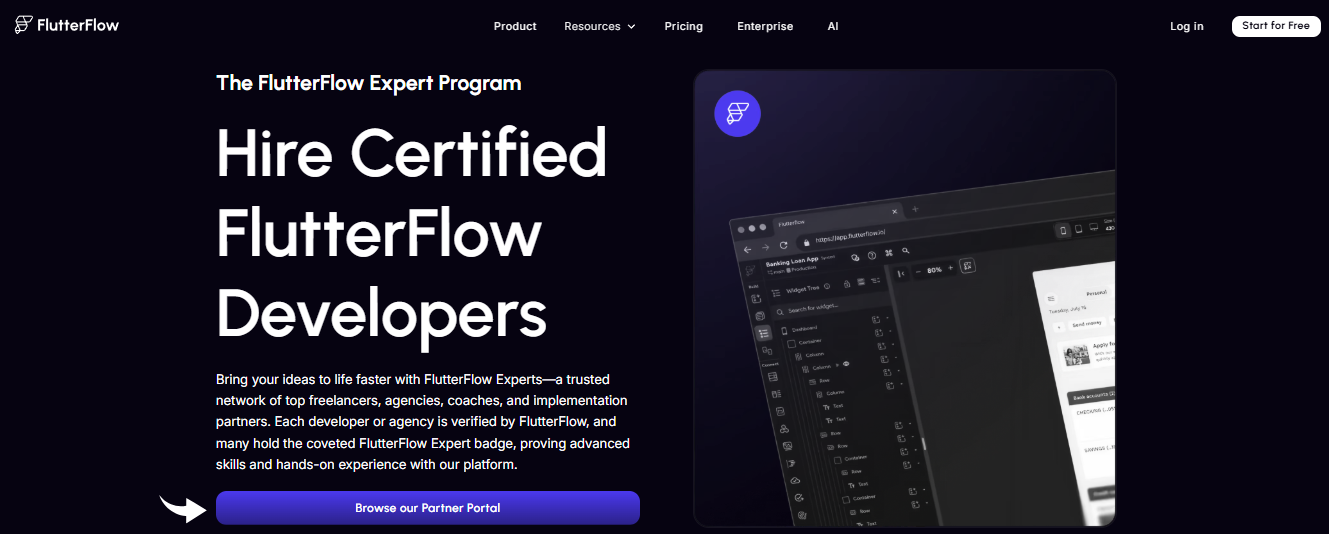Expand the Resources dropdown

(600, 26)
